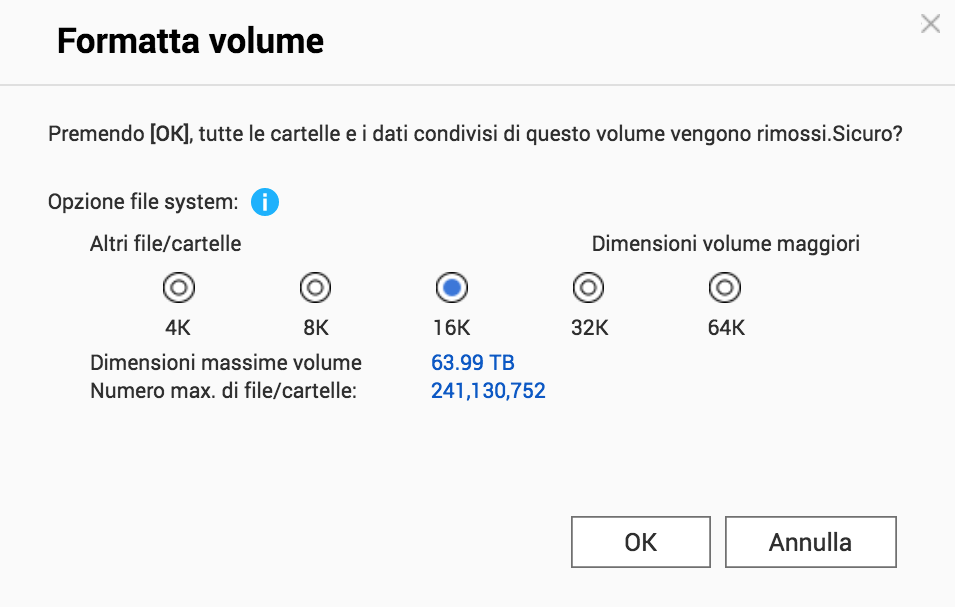Click the 4K text label
This screenshot has height=607, width=955.
pos(179,327)
